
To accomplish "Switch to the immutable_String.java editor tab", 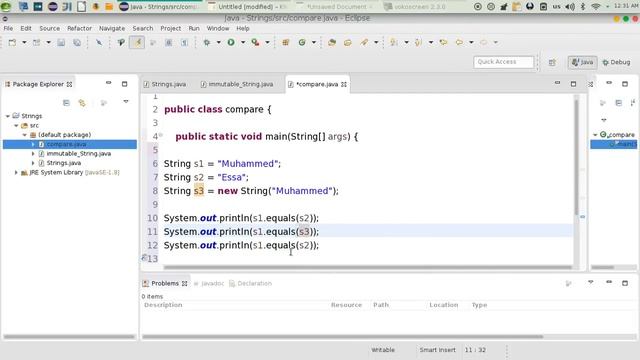I will coord(237,84).
